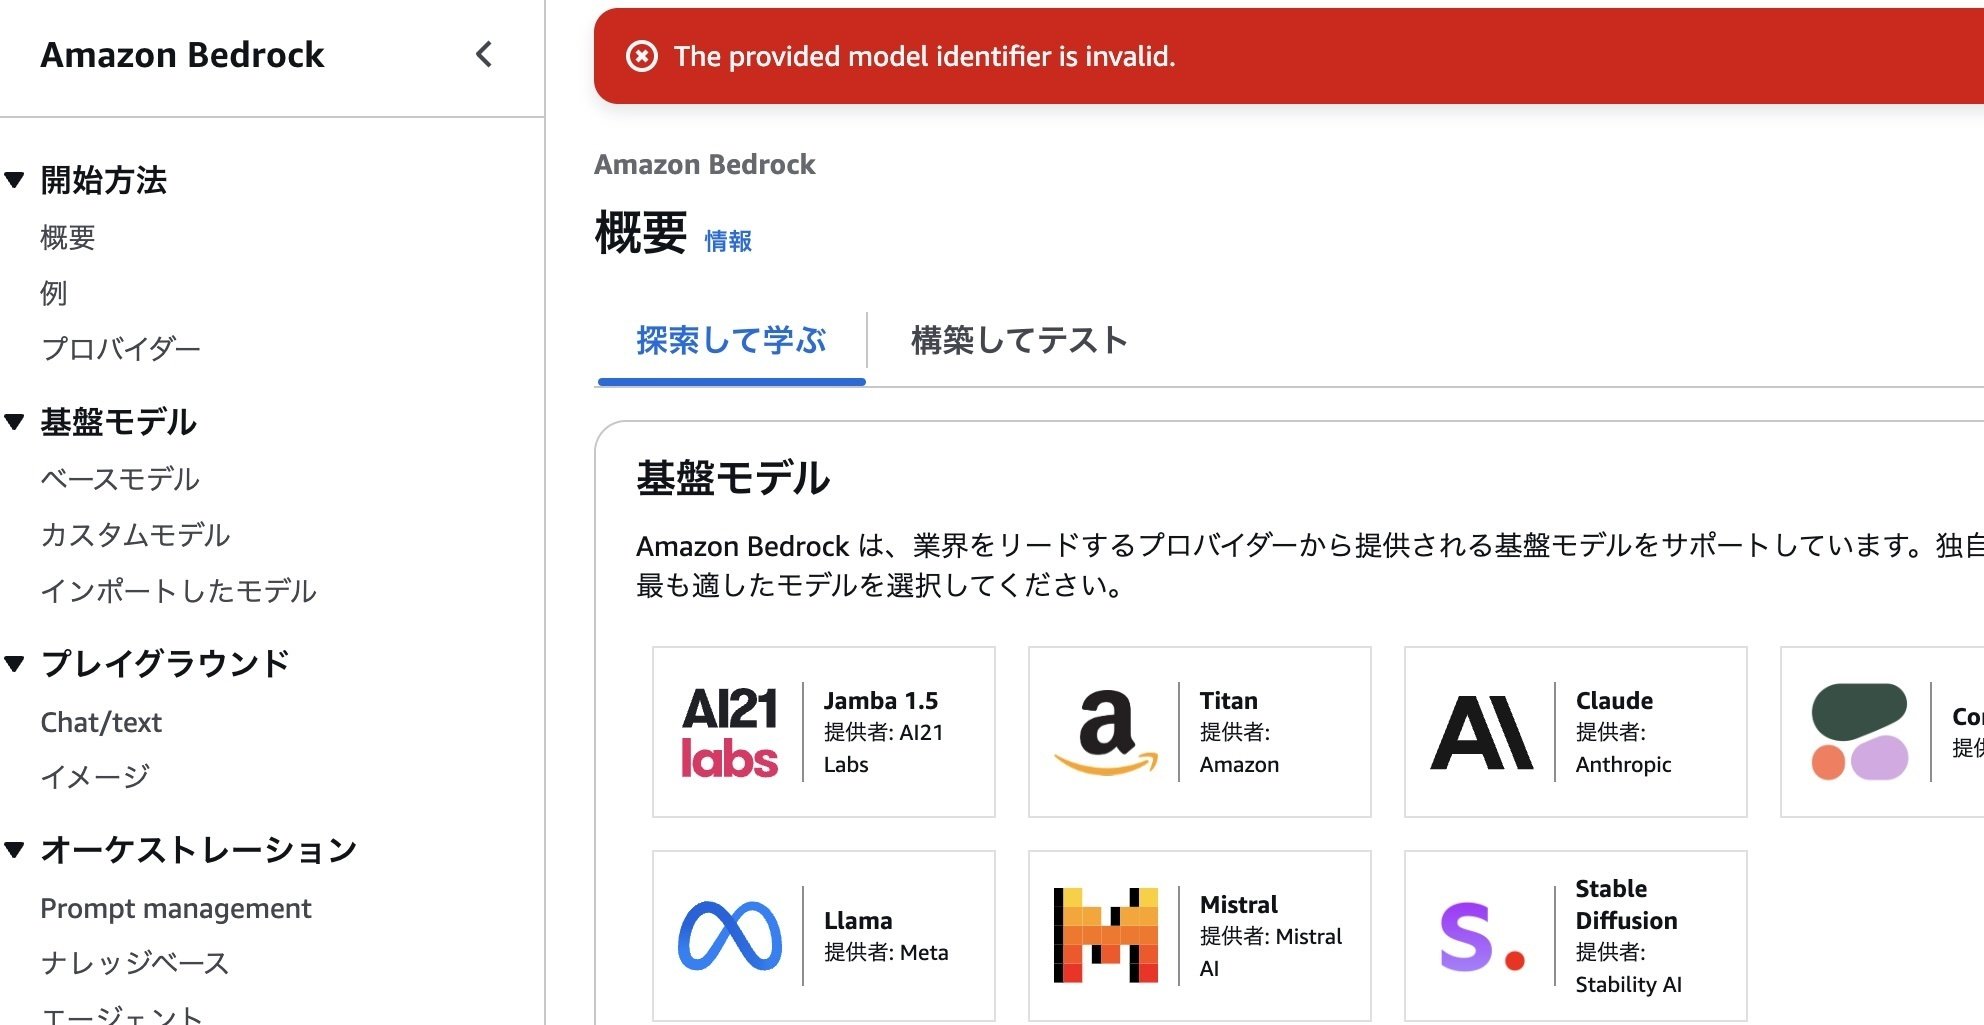1984x1025 pixels.
Task: Select the AI21 Labs provider logo
Action: [x=729, y=731]
